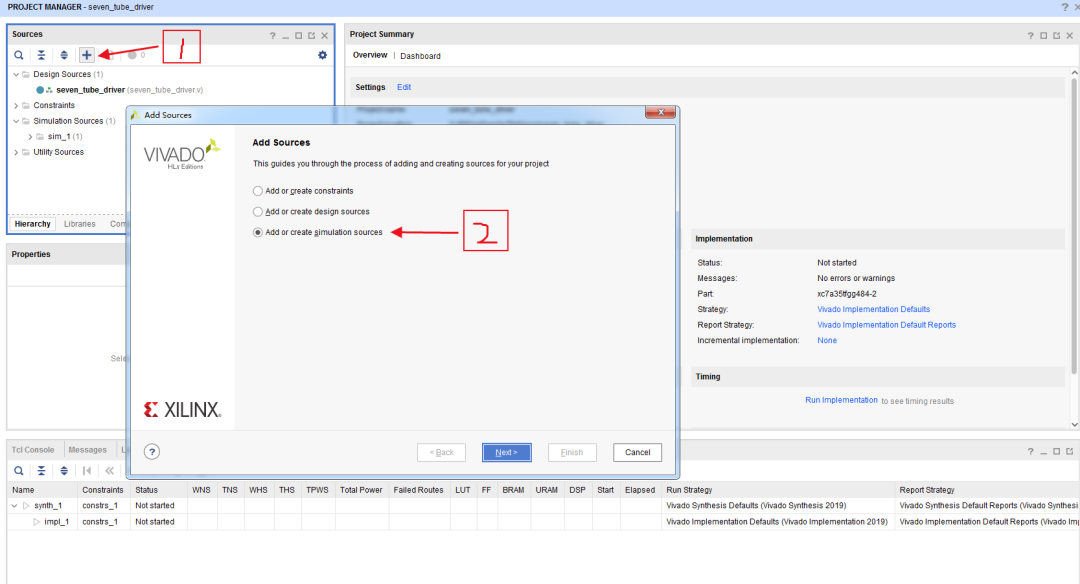This screenshot has height=584, width=1080.
Task: Click the Run Strategy column header
Action: pyautogui.click(x=689, y=490)
